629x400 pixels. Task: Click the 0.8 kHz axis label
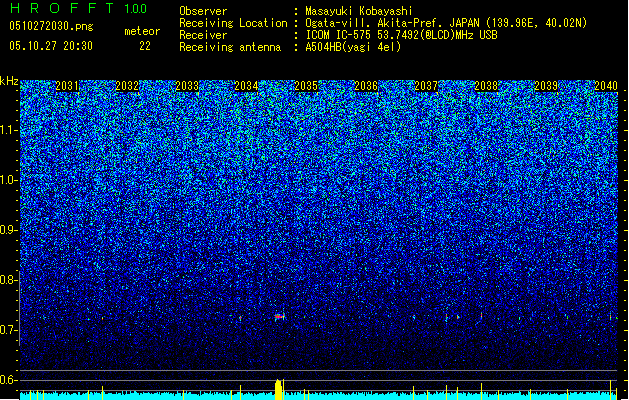[8, 280]
